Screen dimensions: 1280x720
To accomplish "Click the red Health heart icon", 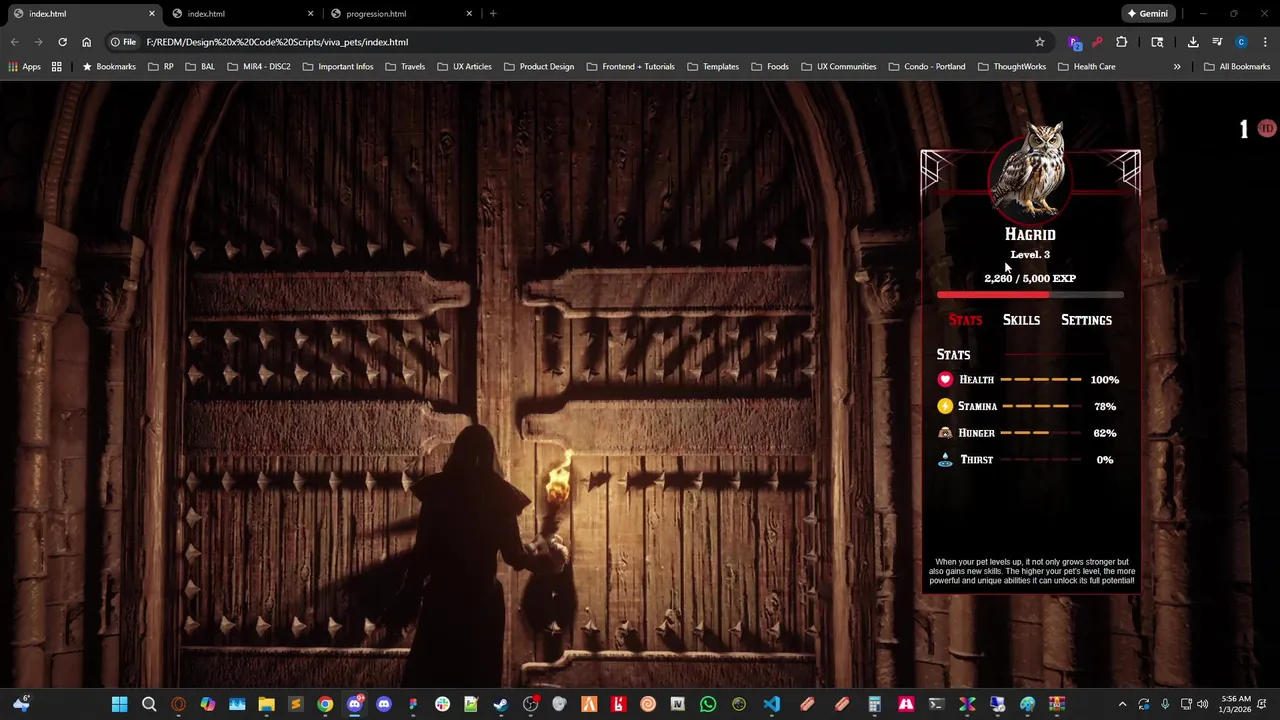I will (945, 380).
